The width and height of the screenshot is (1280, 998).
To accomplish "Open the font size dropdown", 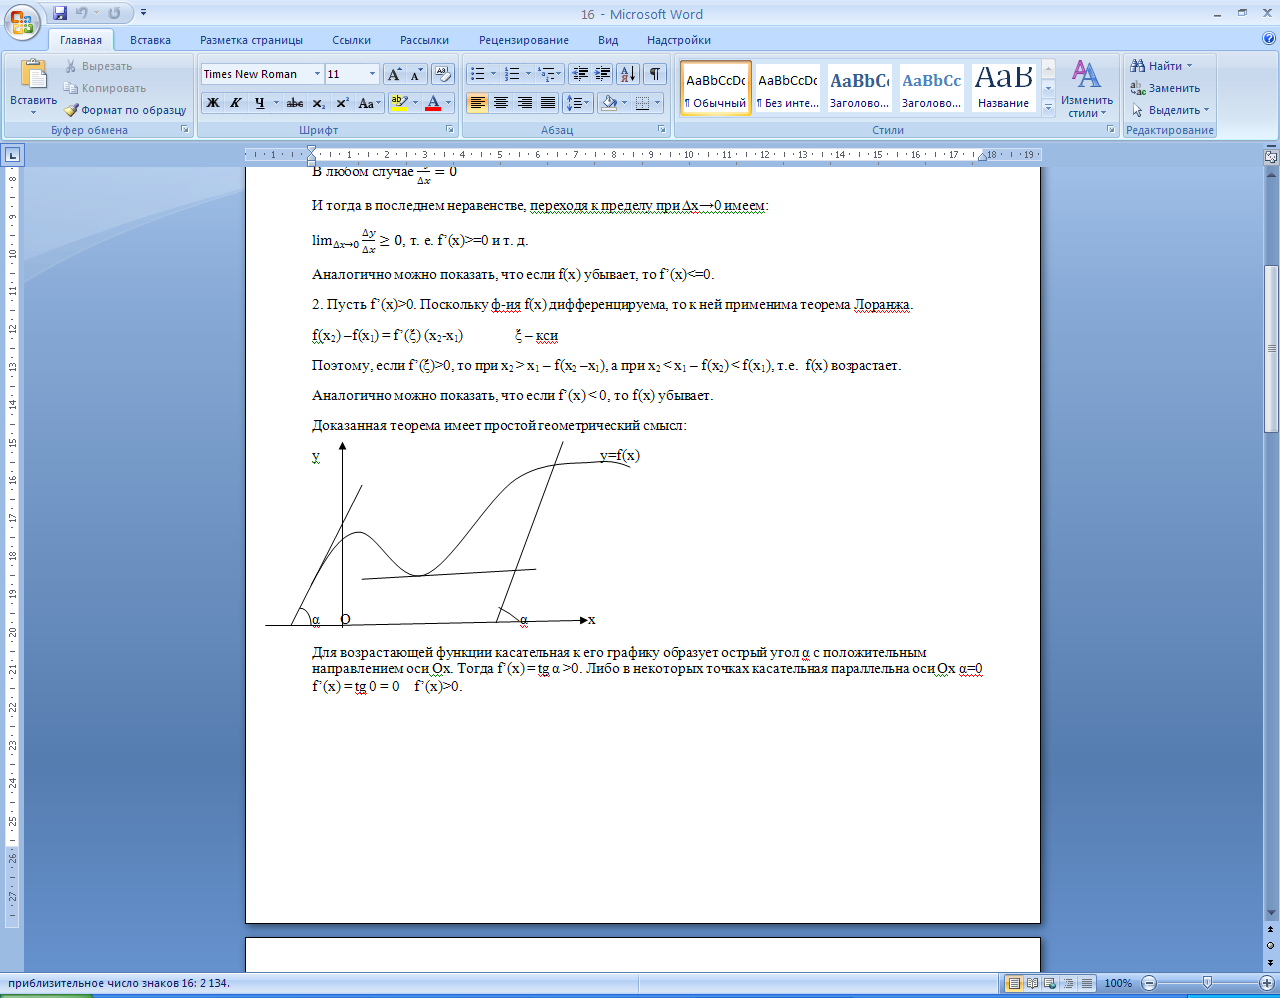I will point(373,74).
